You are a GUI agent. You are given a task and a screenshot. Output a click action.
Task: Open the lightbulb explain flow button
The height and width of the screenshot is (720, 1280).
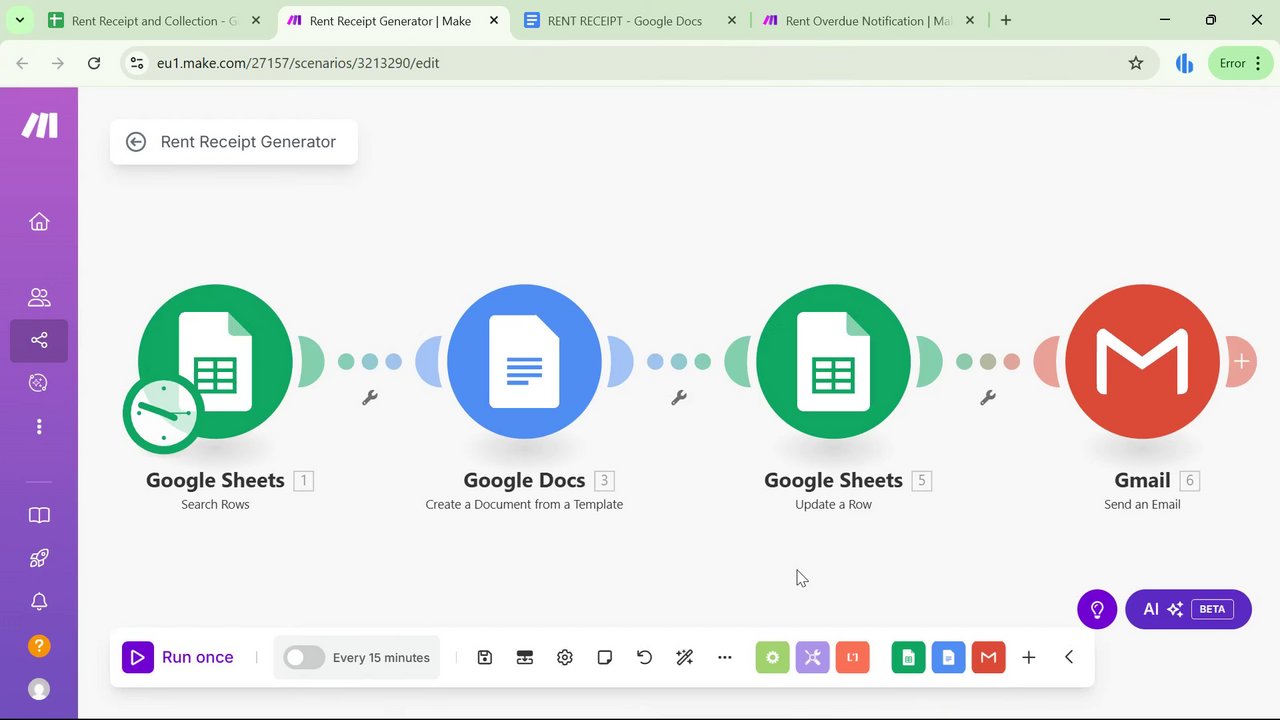tap(1097, 609)
